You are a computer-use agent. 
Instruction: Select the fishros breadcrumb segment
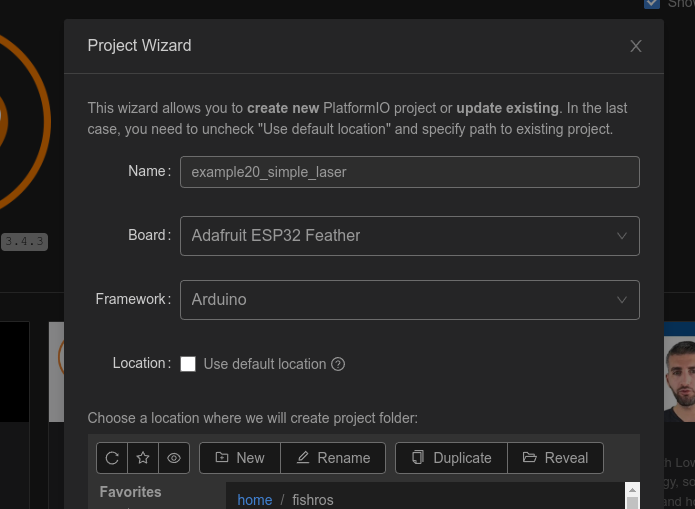click(x=311, y=500)
